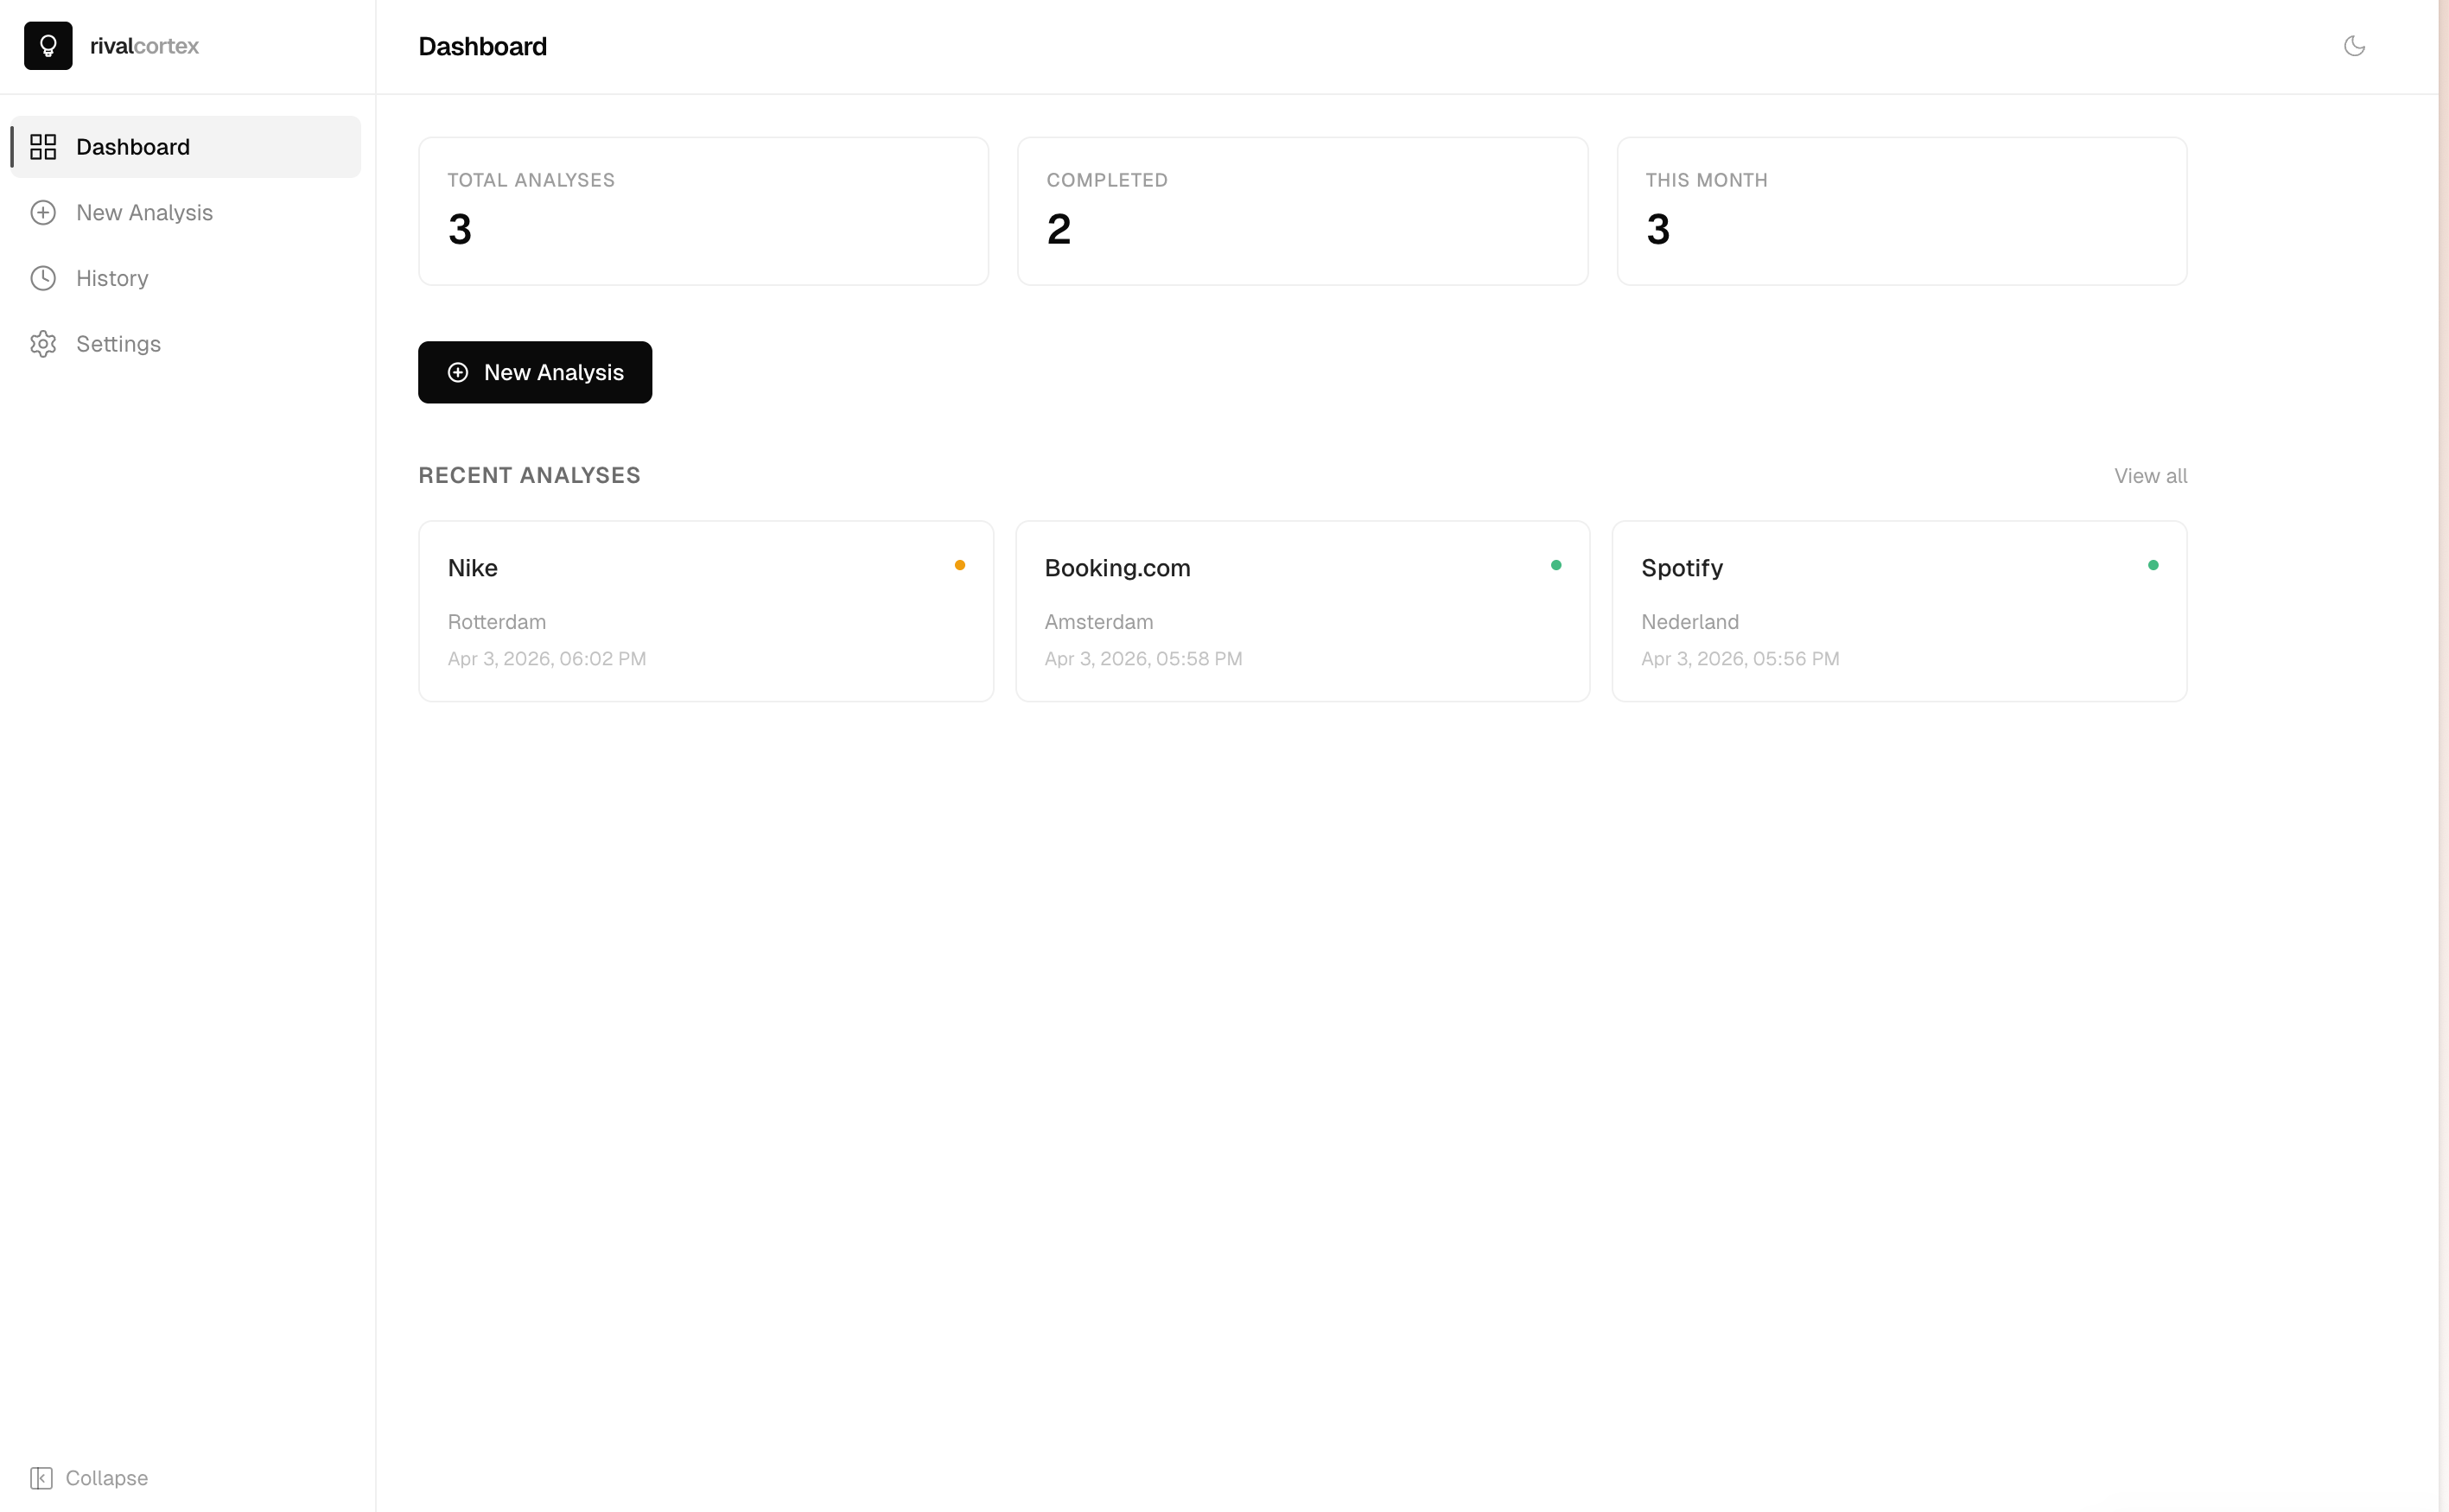Open the Nike Rotterdam analysis card
The image size is (2449, 1512).
705,611
